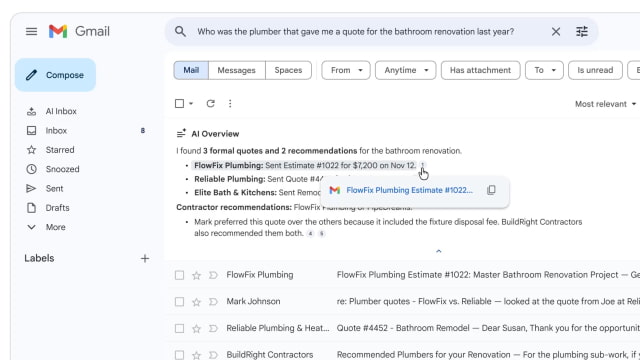Switch to the Messages tab
640x360 pixels.
pos(236,70)
